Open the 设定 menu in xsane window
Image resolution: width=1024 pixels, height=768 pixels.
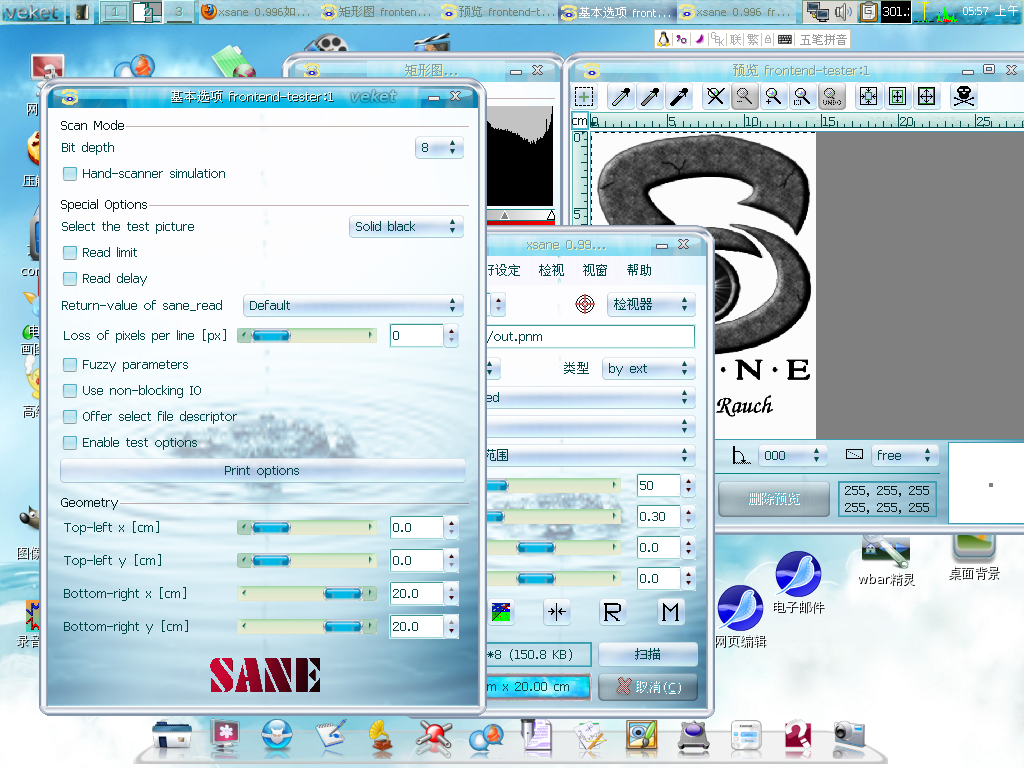pyautogui.click(x=504, y=270)
